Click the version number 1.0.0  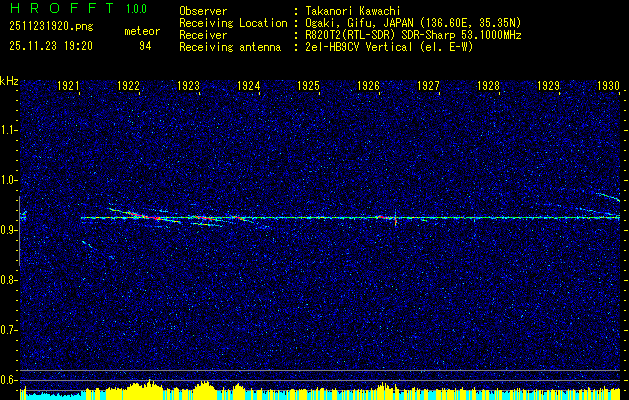(136, 8)
